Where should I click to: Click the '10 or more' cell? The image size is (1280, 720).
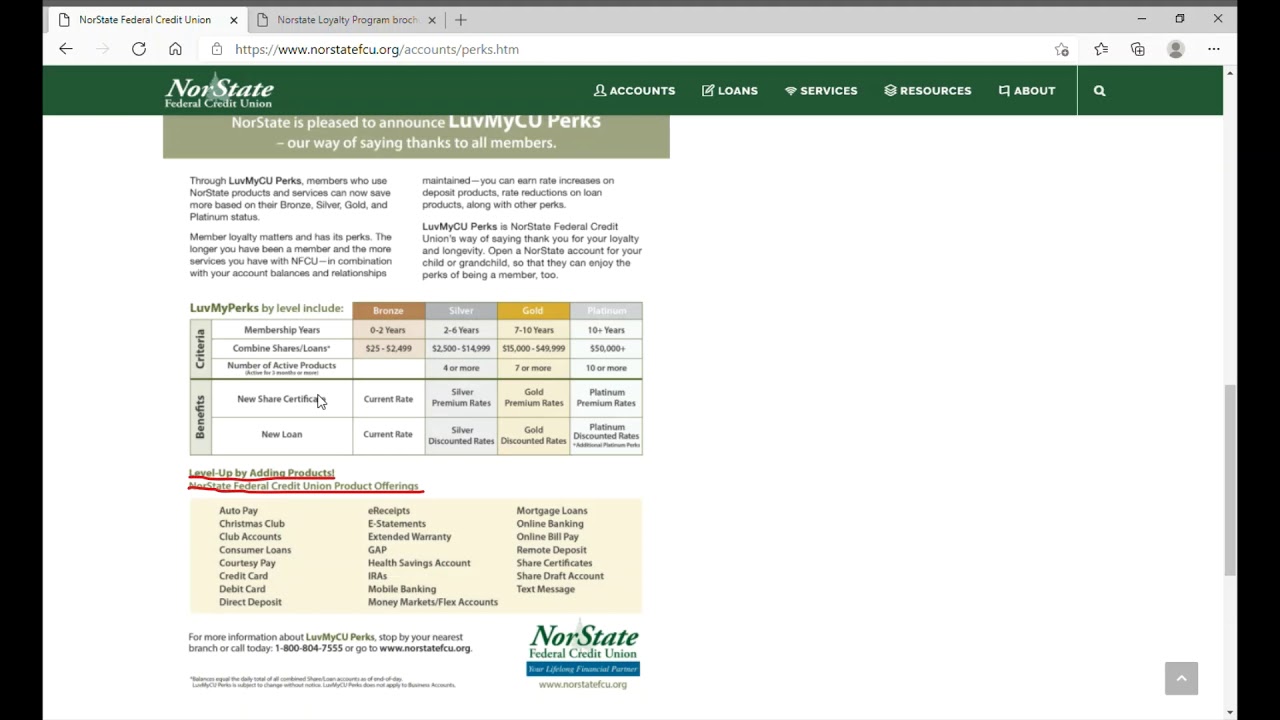[606, 368]
